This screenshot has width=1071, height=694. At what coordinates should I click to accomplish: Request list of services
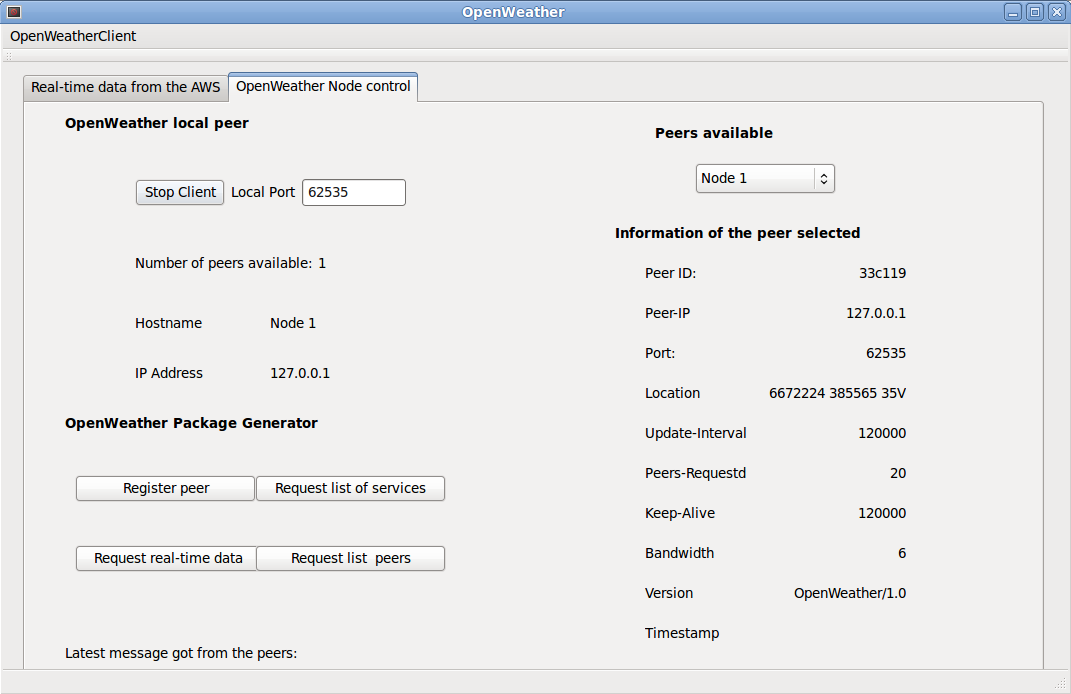pyautogui.click(x=350, y=488)
